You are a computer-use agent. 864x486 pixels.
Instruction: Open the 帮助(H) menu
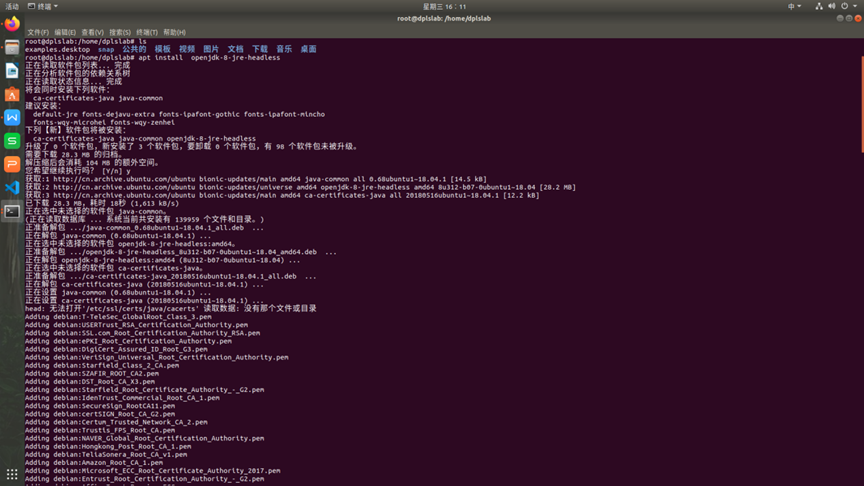pyautogui.click(x=174, y=33)
